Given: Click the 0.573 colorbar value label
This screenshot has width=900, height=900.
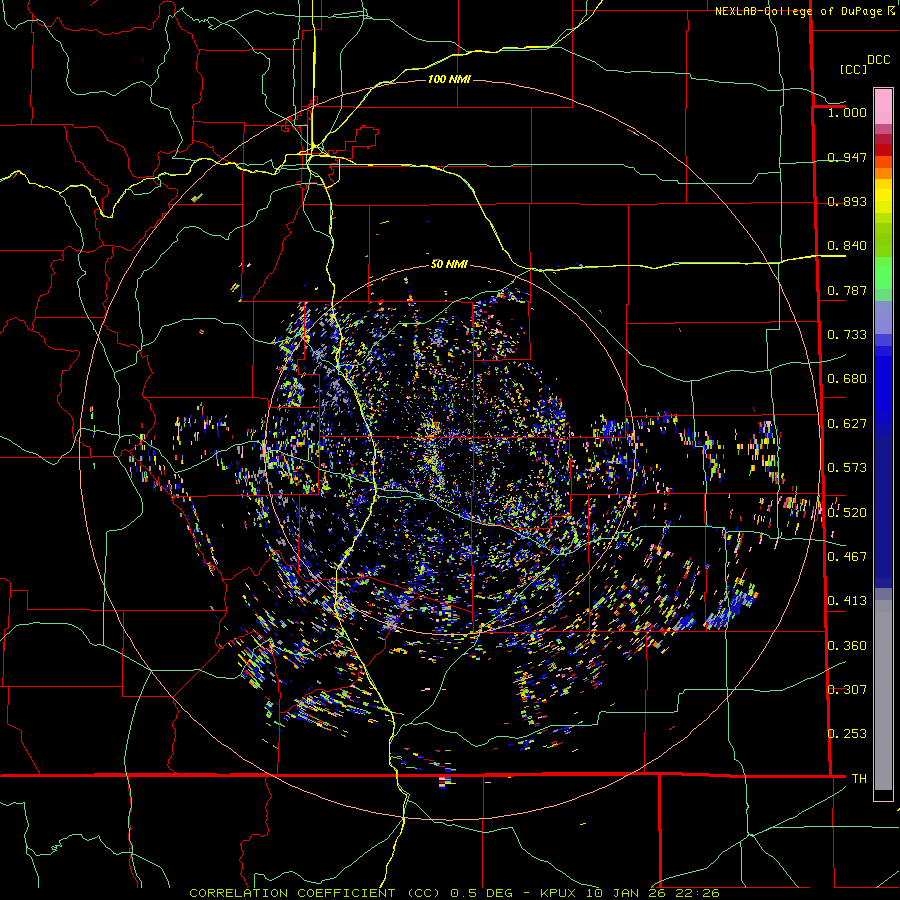Looking at the screenshot, I should (847, 468).
